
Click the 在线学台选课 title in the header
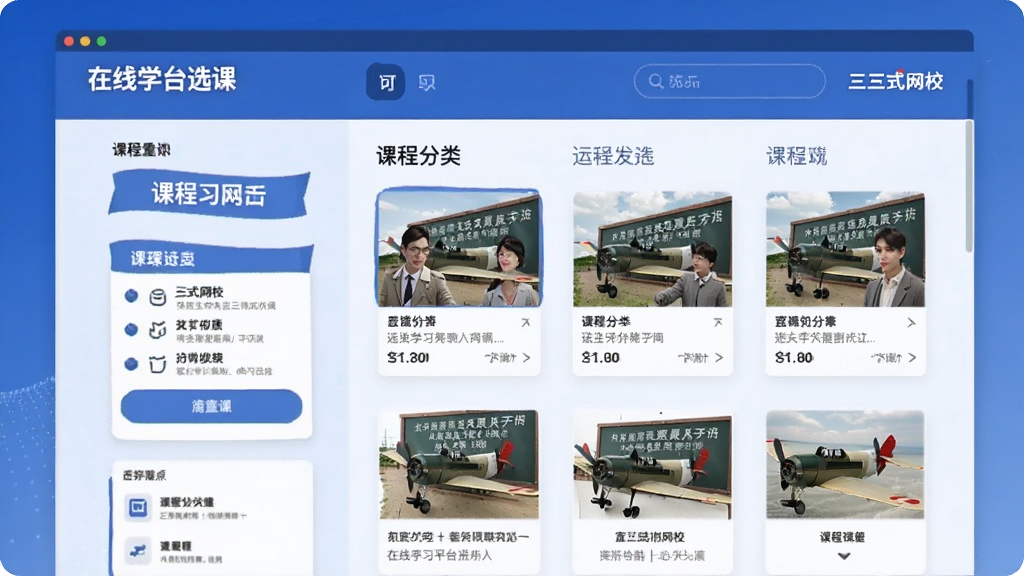click(162, 79)
